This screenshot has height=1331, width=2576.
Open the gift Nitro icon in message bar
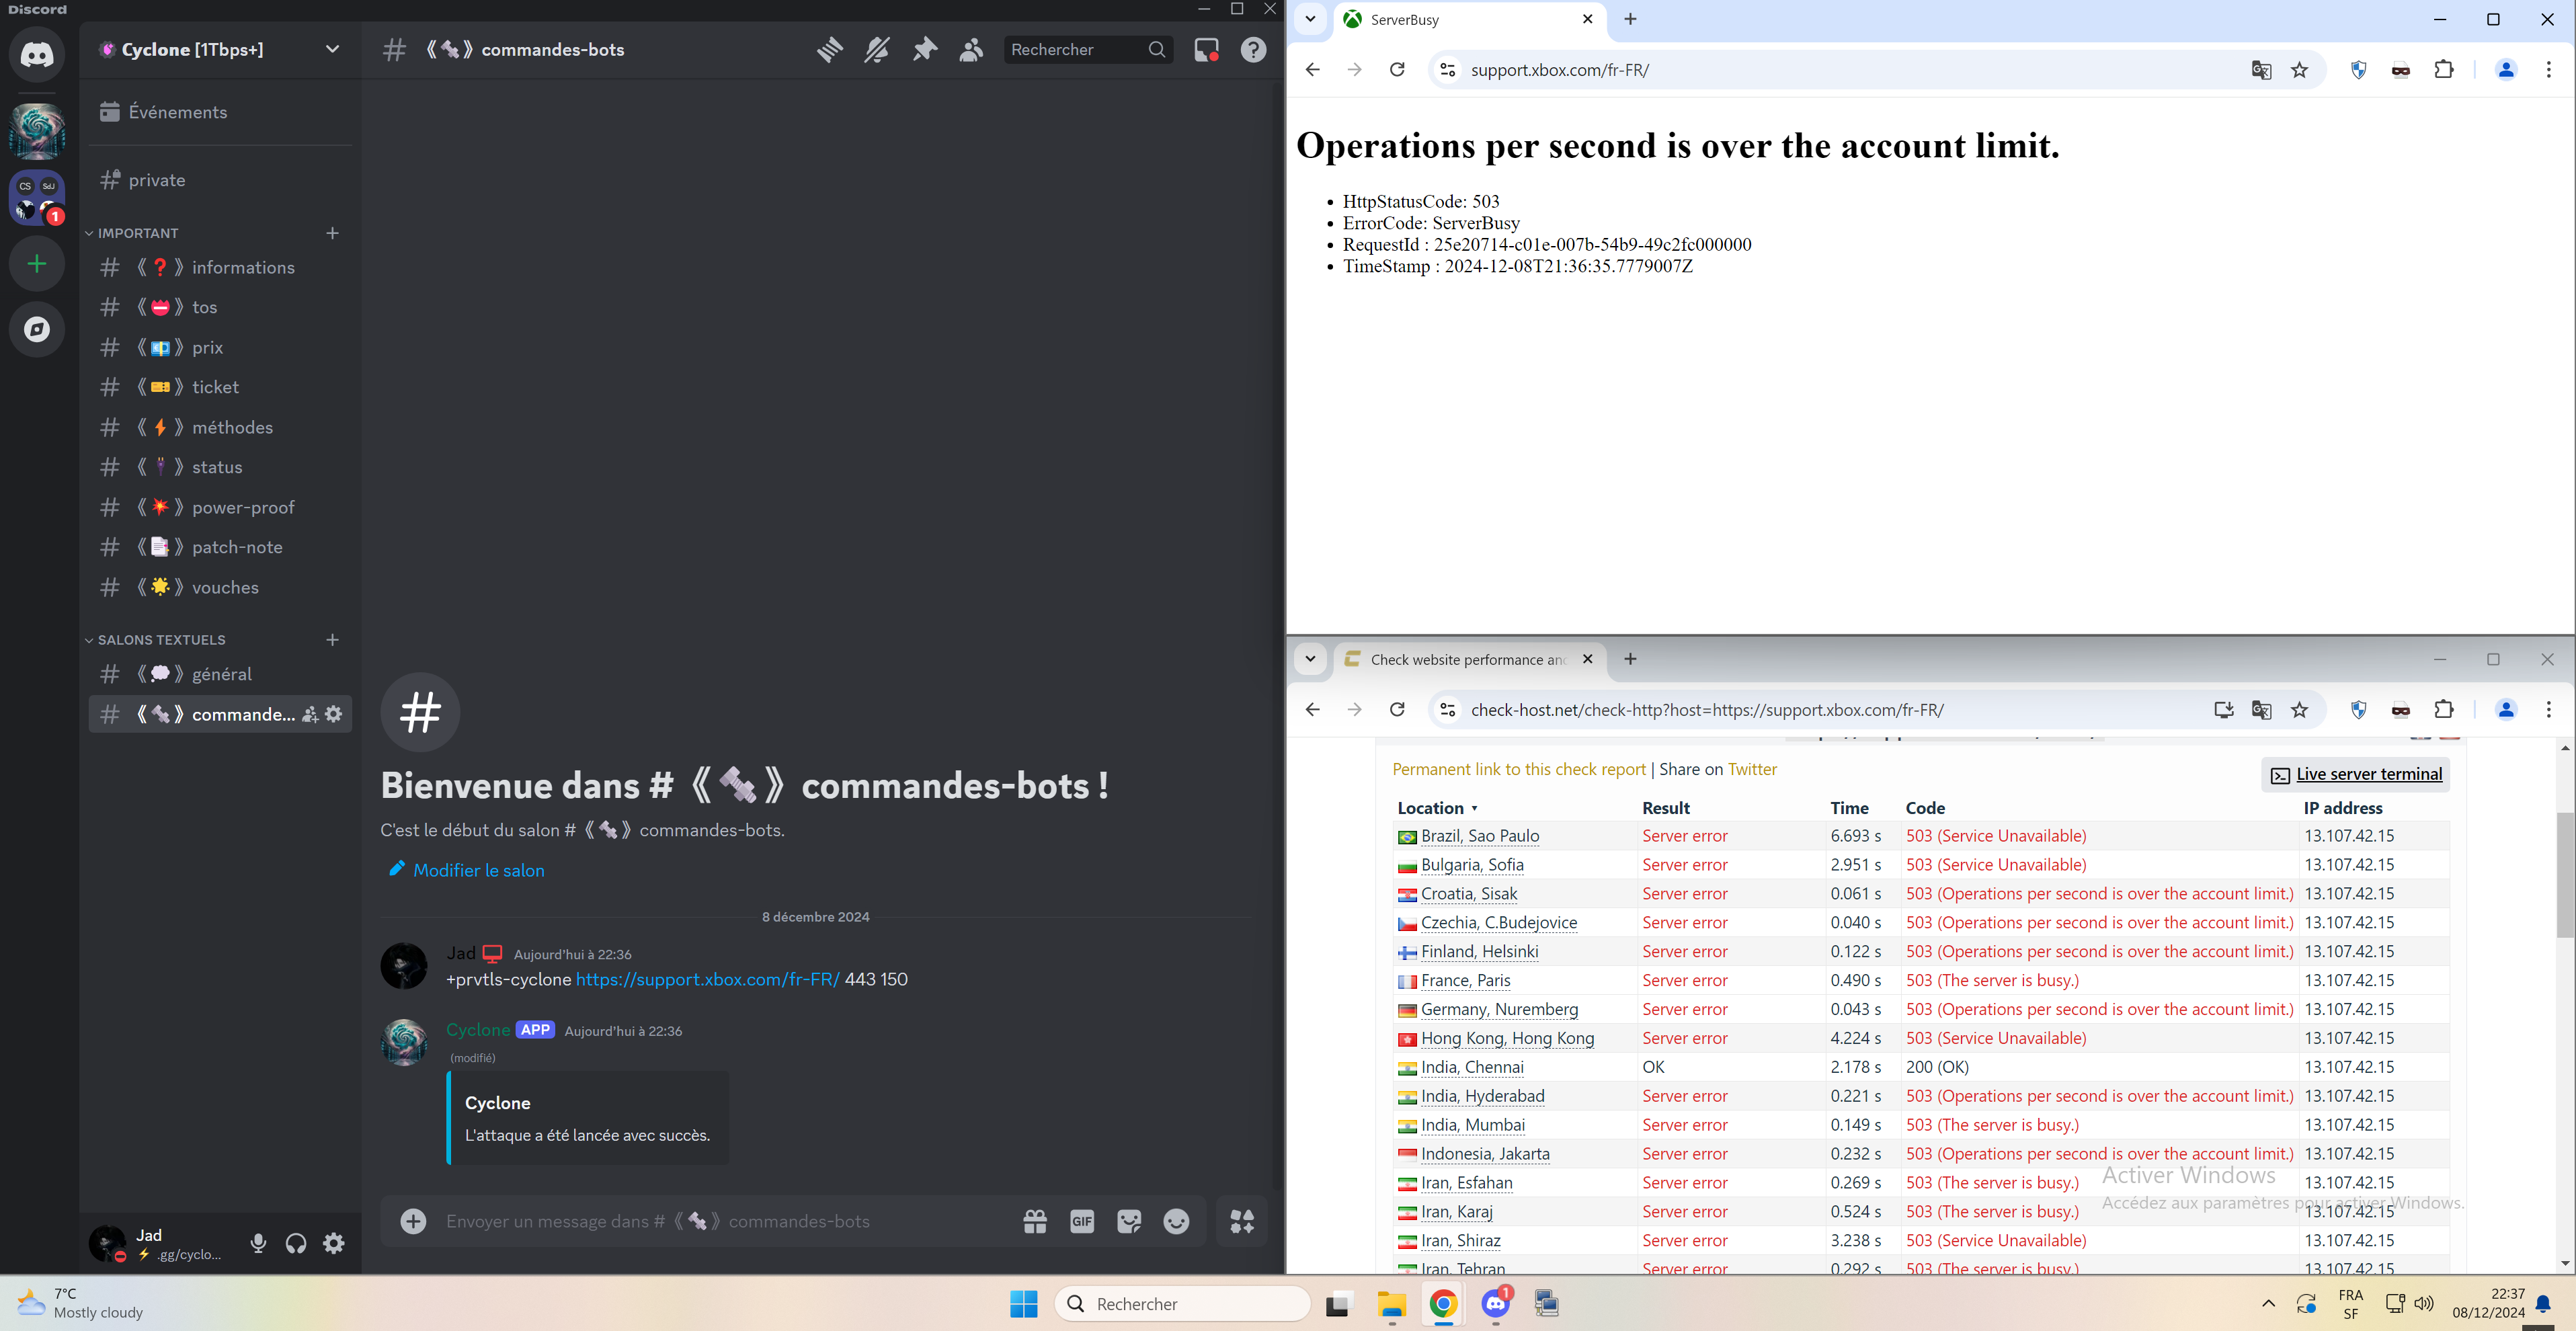pos(1035,1221)
